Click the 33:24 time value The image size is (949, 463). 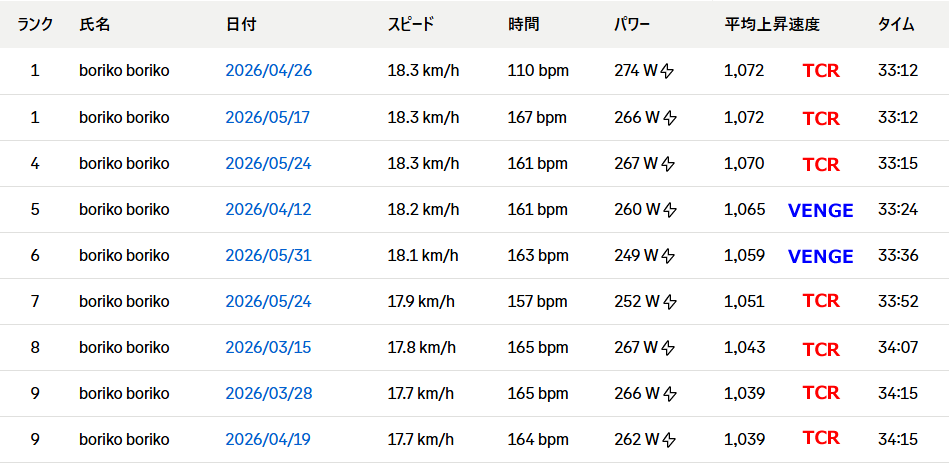pos(898,209)
